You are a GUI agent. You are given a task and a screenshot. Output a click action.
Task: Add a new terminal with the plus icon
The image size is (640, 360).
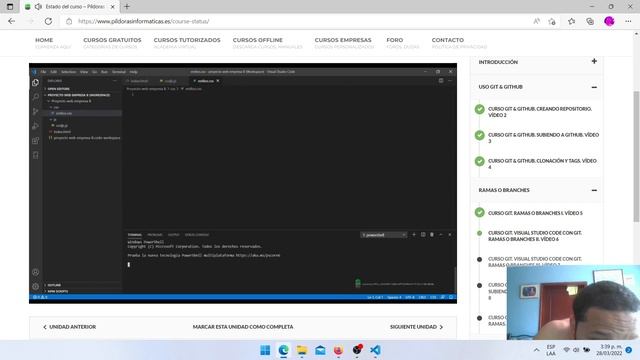pyautogui.click(x=414, y=235)
